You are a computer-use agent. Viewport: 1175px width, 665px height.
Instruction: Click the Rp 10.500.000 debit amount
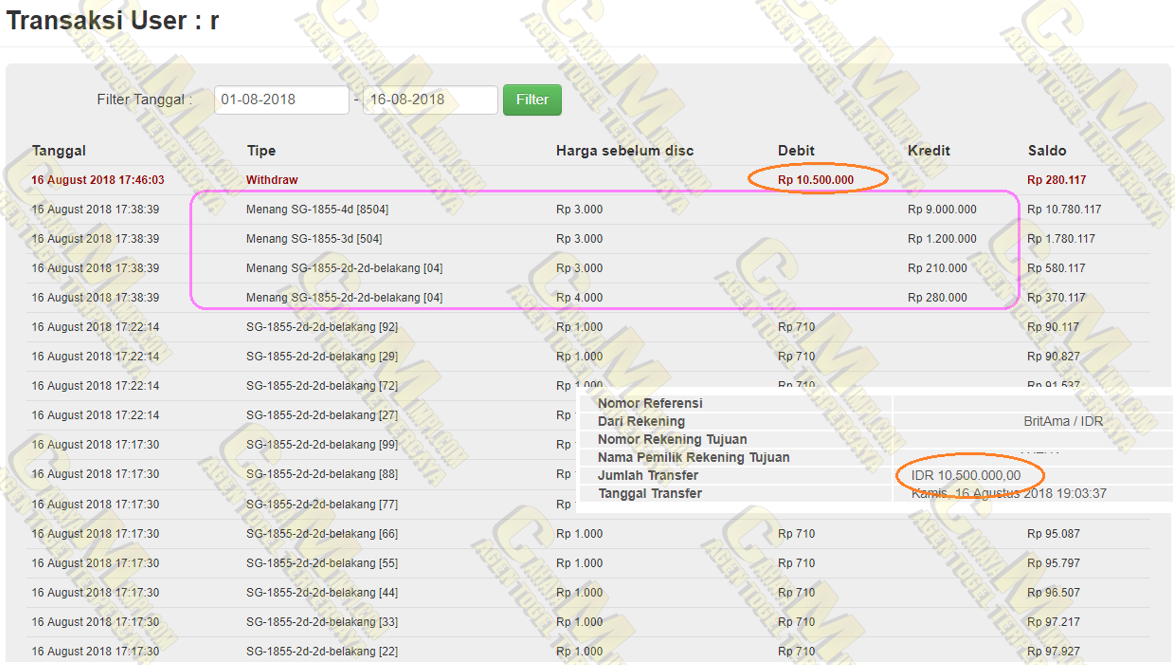coord(816,180)
